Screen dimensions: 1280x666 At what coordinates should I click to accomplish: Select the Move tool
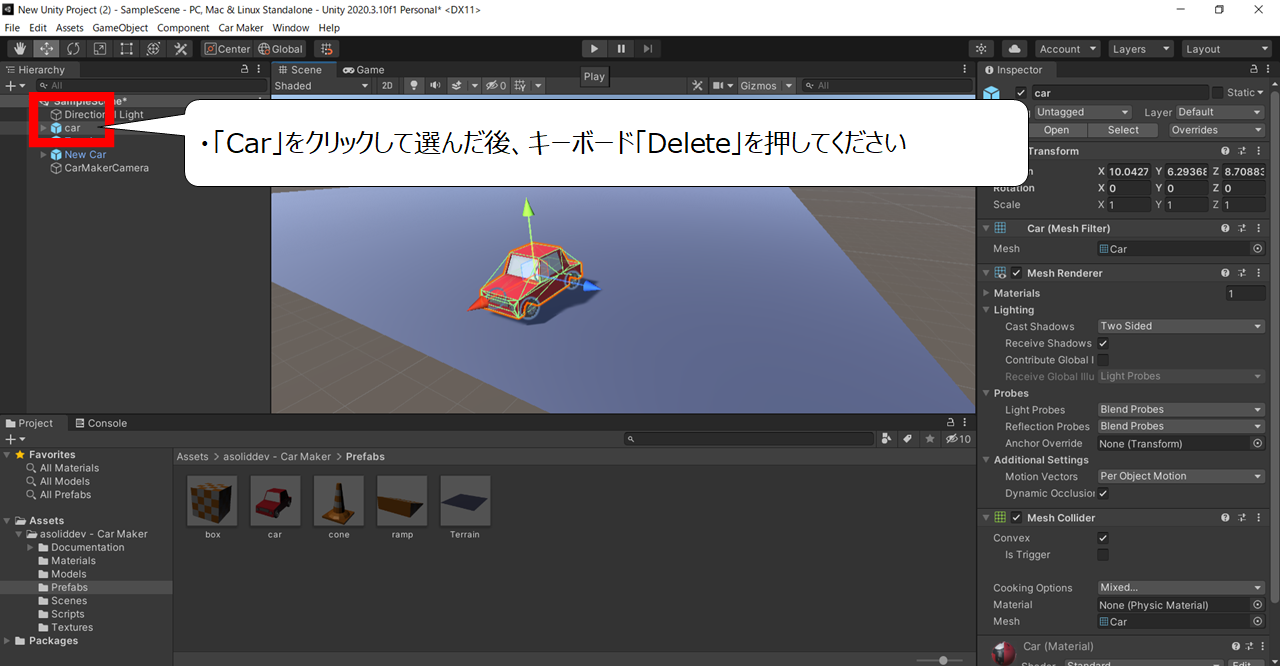tap(46, 49)
